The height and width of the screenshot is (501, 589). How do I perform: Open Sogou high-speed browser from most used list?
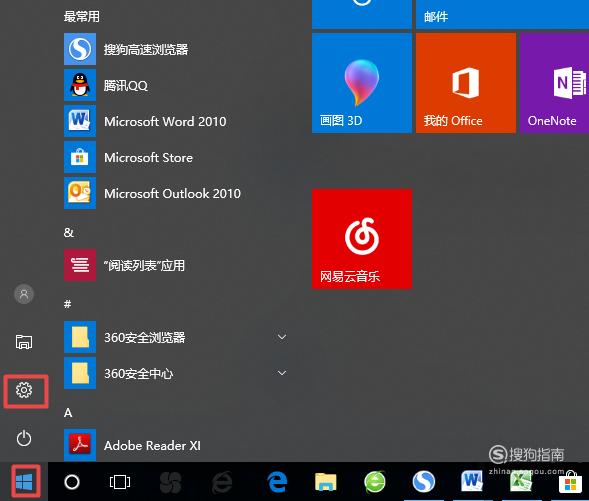click(x=176, y=49)
